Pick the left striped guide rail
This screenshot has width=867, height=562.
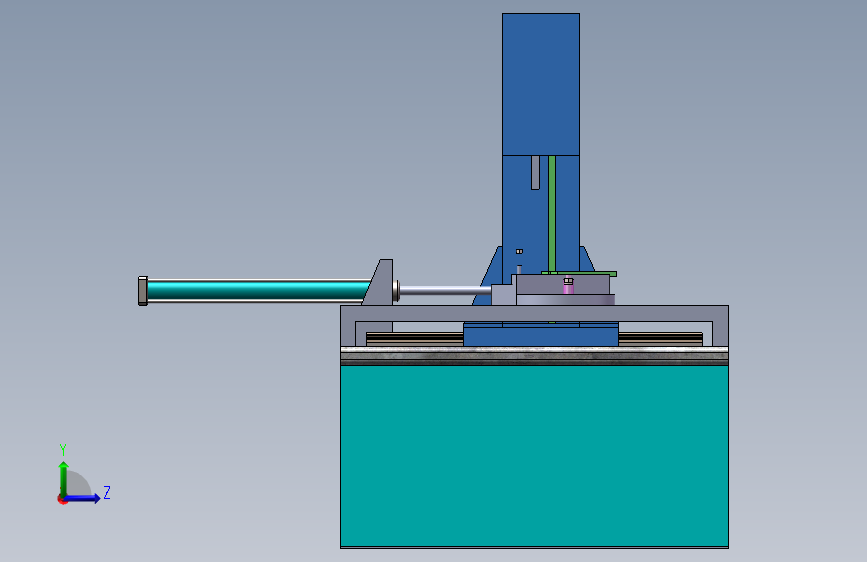coord(415,339)
